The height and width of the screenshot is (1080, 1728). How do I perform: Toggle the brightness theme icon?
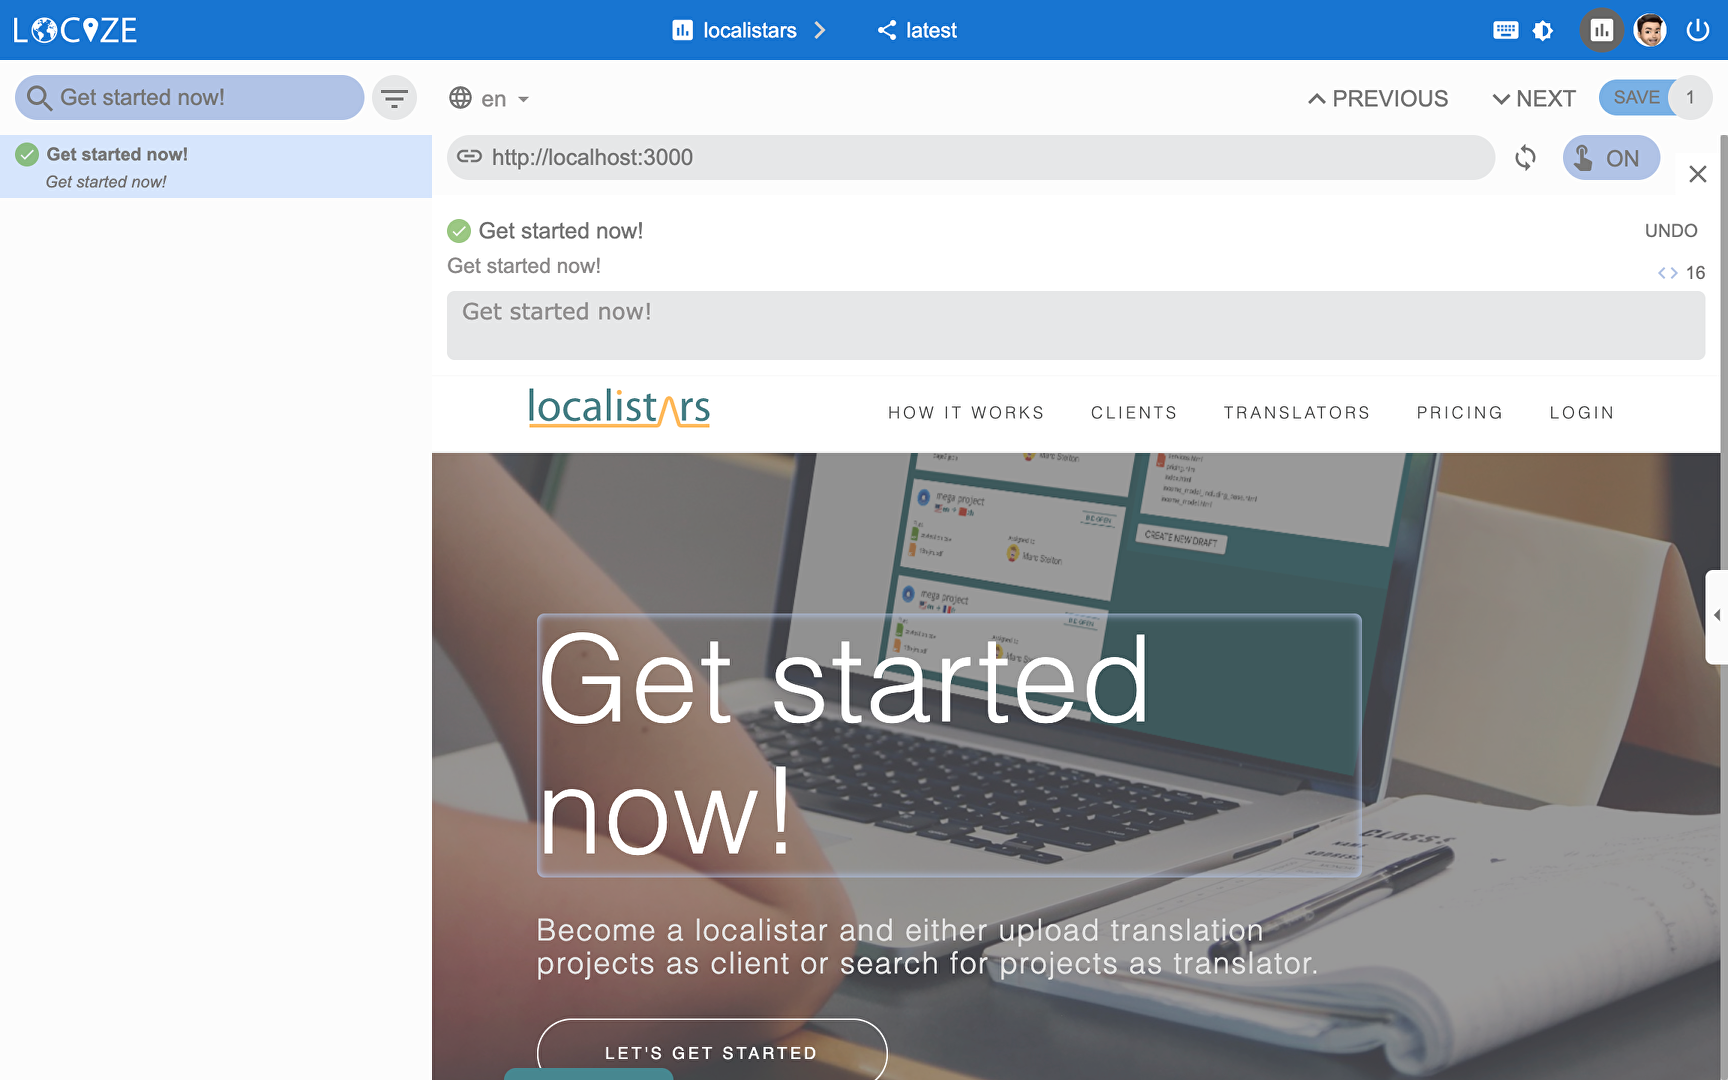tap(1543, 30)
